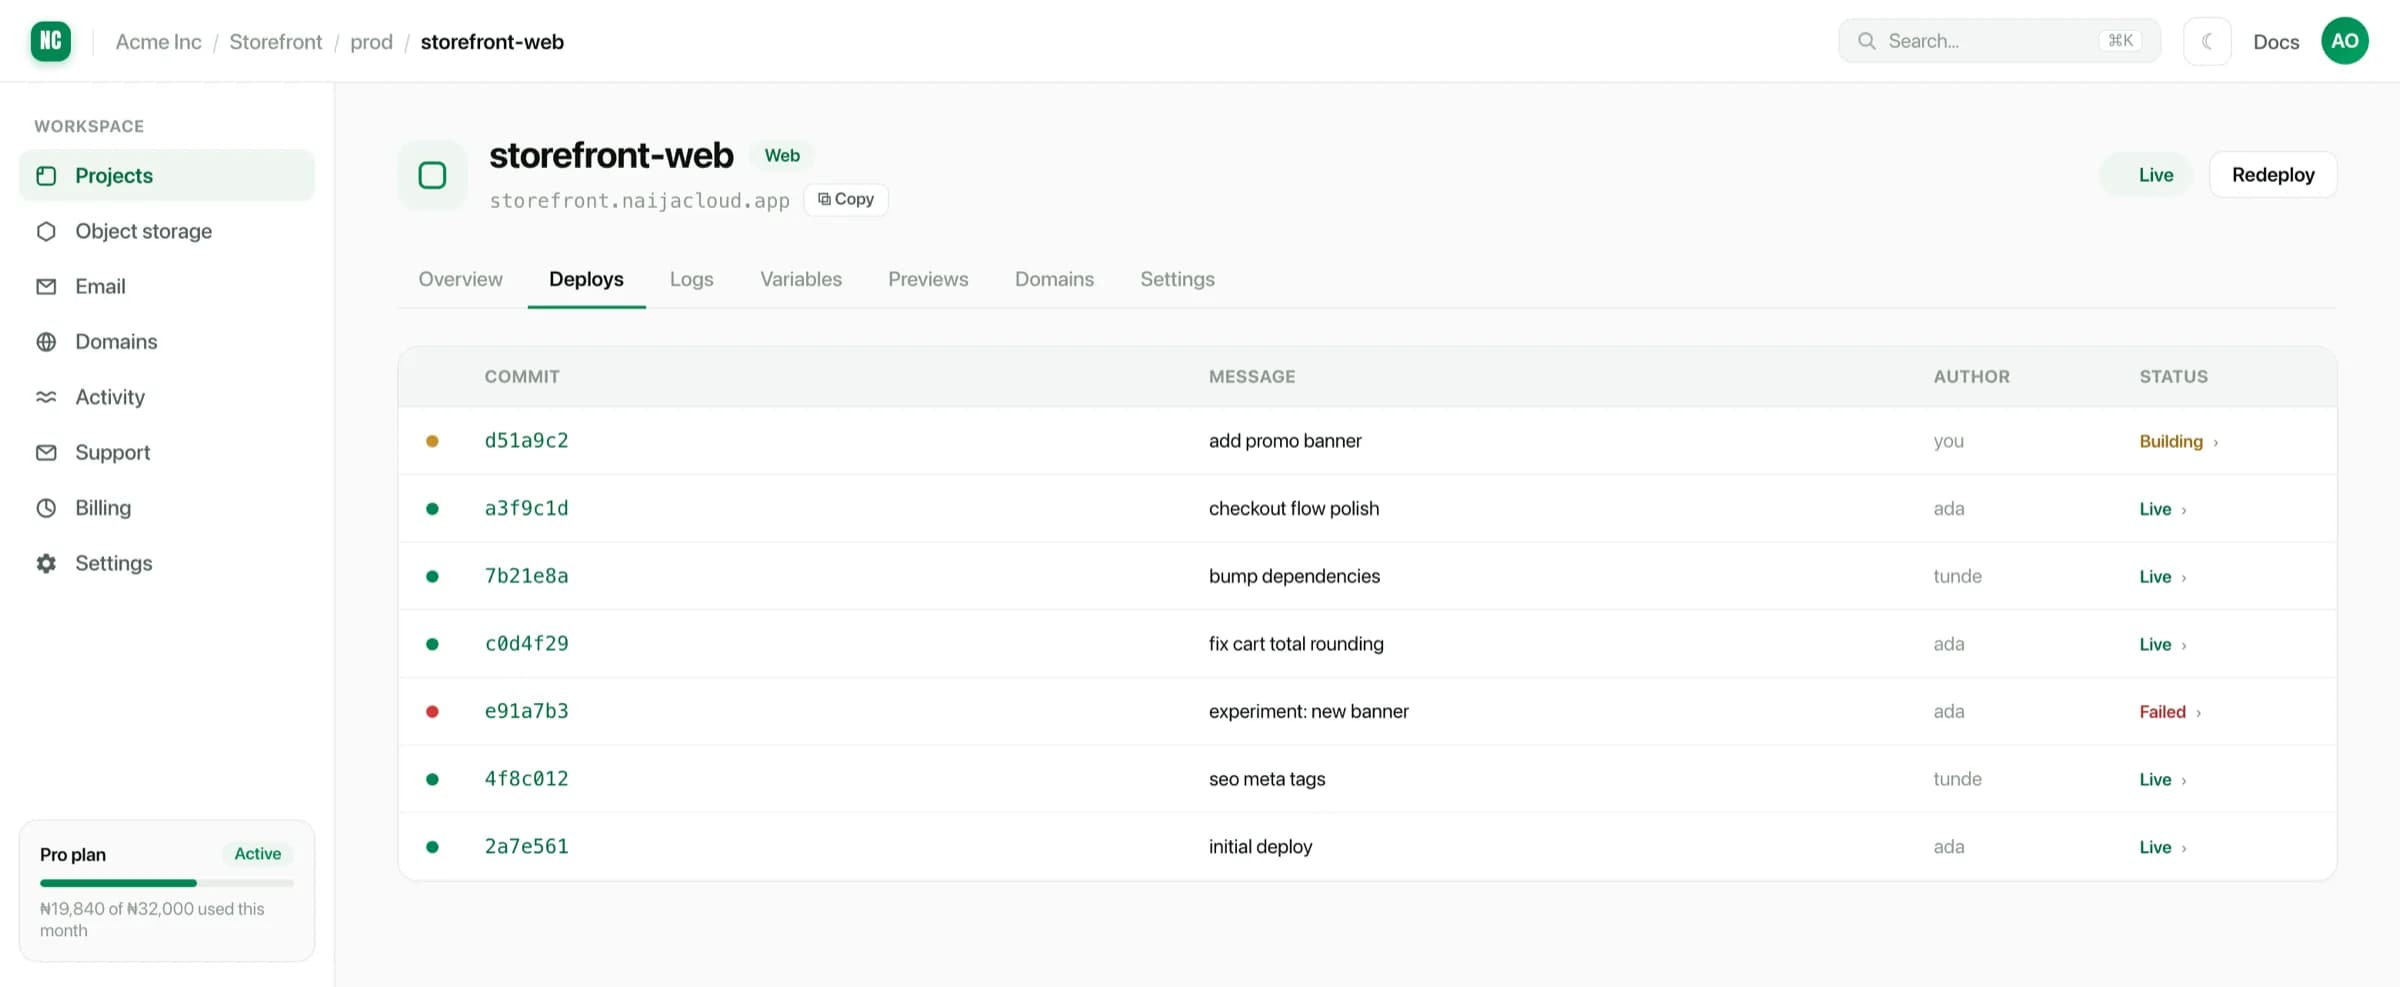Click the 'experiment: new banner' message
2400x987 pixels.
point(1308,712)
